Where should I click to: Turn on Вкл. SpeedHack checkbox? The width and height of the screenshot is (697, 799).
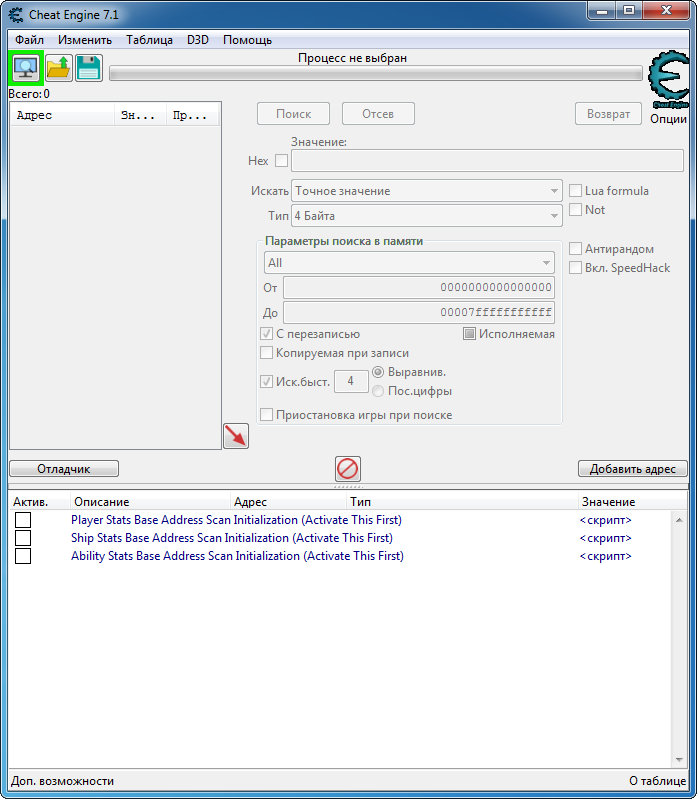click(x=575, y=268)
